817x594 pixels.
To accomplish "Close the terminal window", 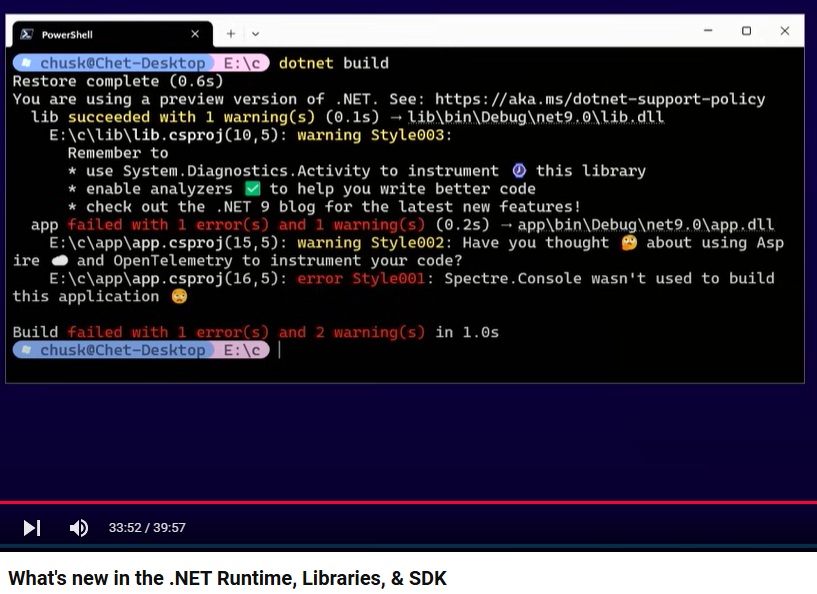I will point(785,31).
